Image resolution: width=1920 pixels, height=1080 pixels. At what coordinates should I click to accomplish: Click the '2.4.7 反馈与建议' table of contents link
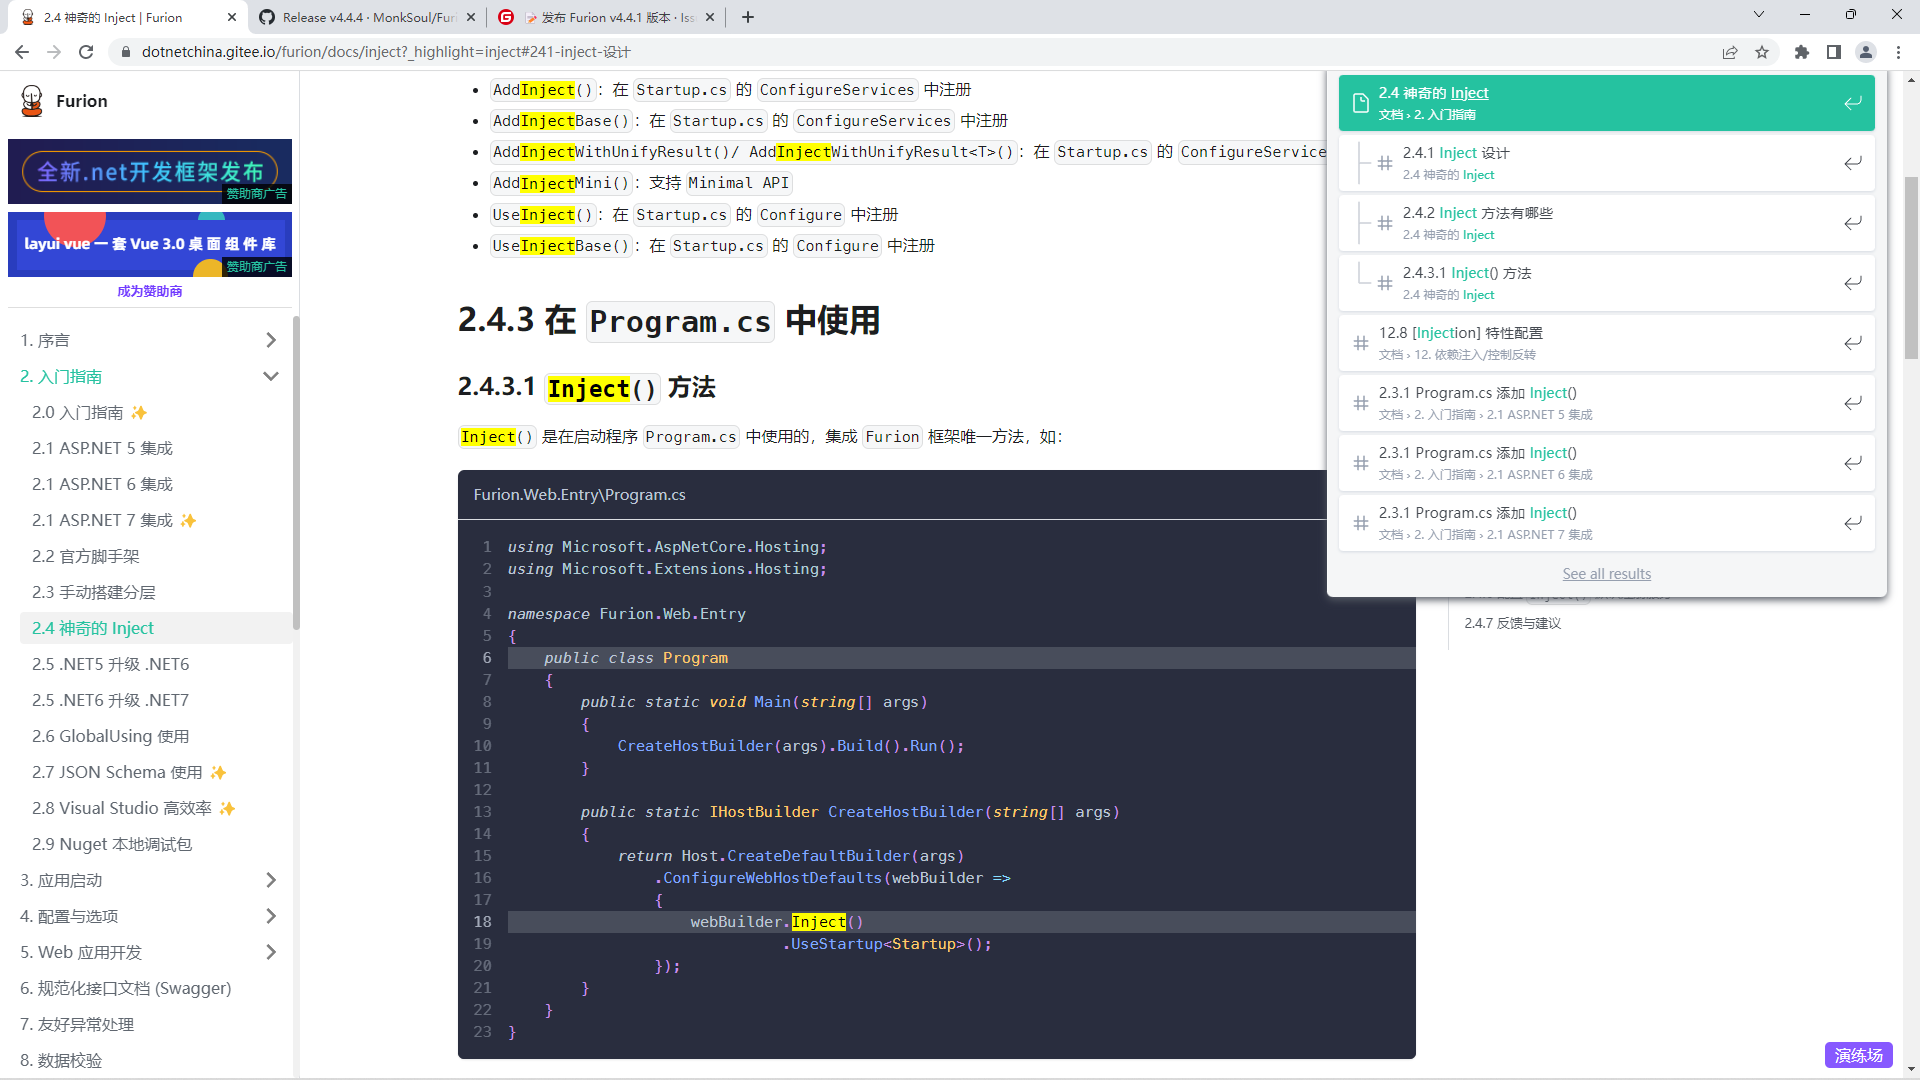(x=1512, y=623)
